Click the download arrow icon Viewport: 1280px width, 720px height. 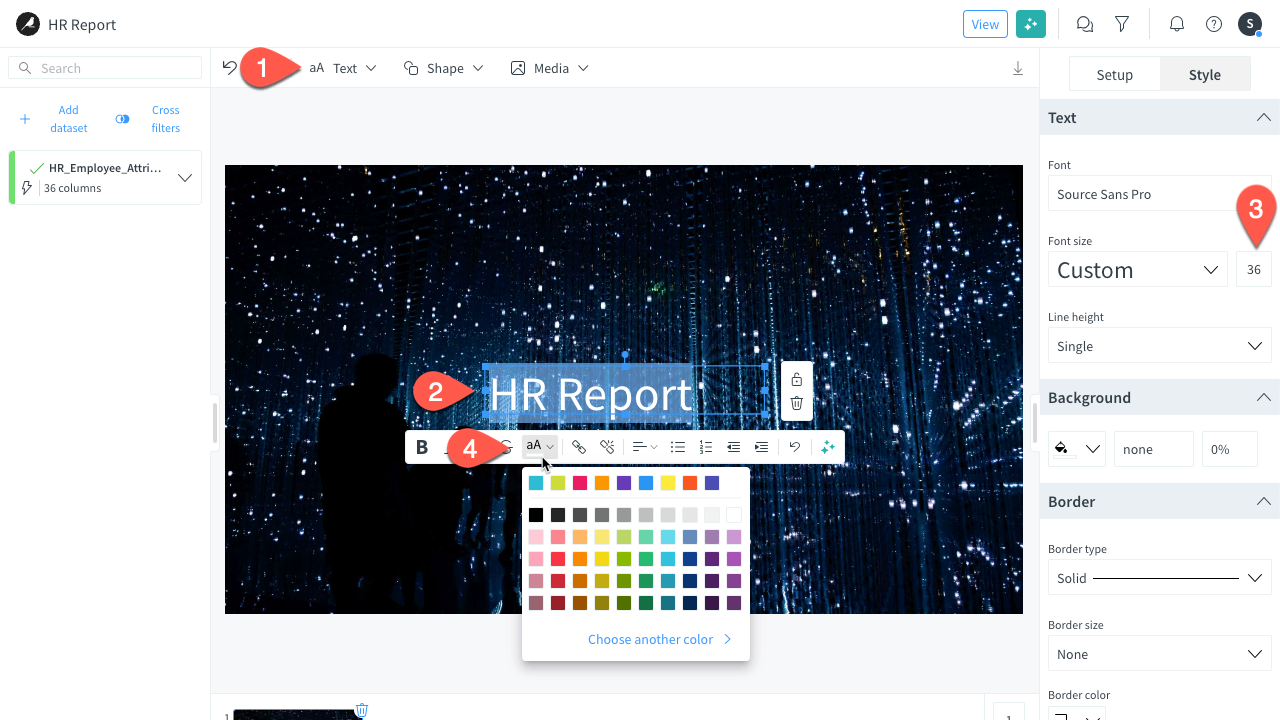coord(1018,68)
